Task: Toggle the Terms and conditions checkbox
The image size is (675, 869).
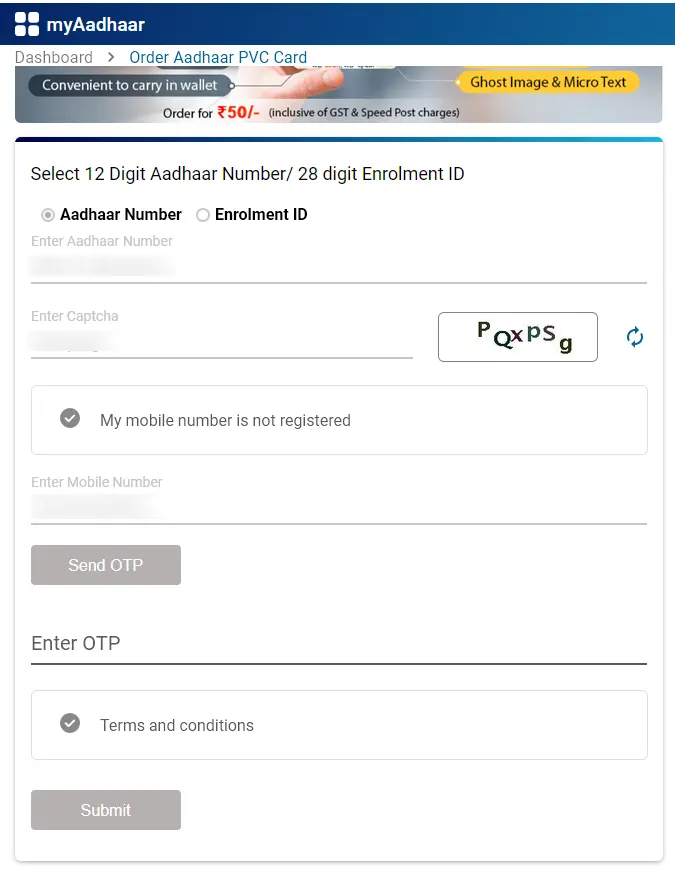Action: coord(70,723)
